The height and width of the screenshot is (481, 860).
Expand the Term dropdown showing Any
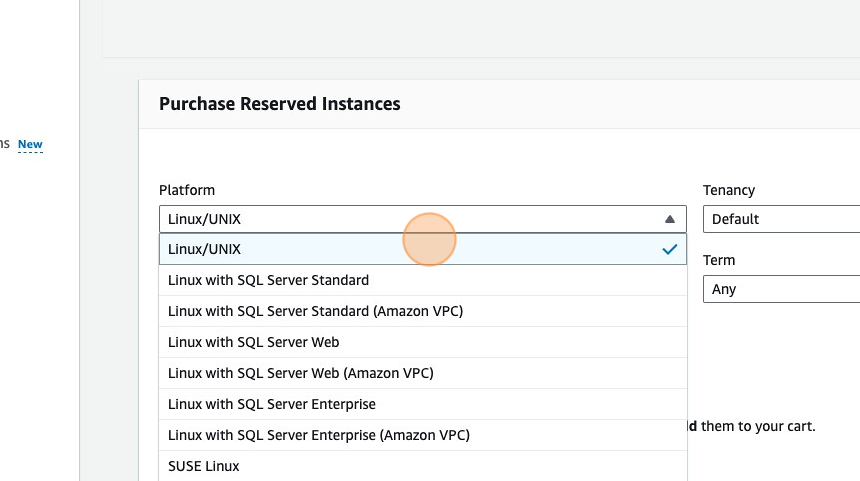[780, 289]
